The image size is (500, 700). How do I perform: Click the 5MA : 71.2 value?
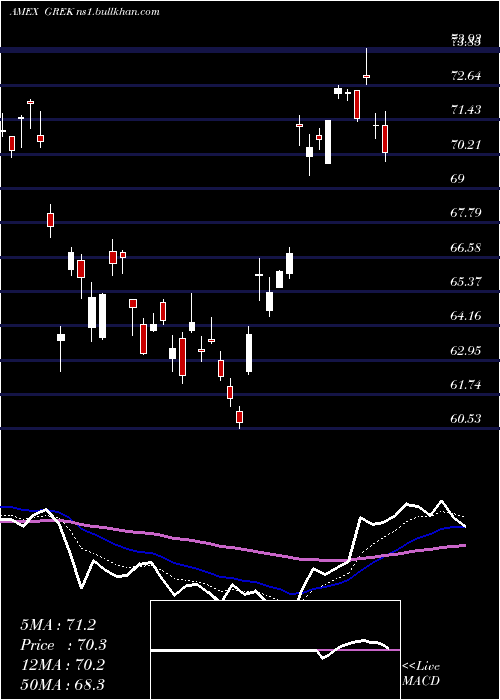[x=58, y=625]
